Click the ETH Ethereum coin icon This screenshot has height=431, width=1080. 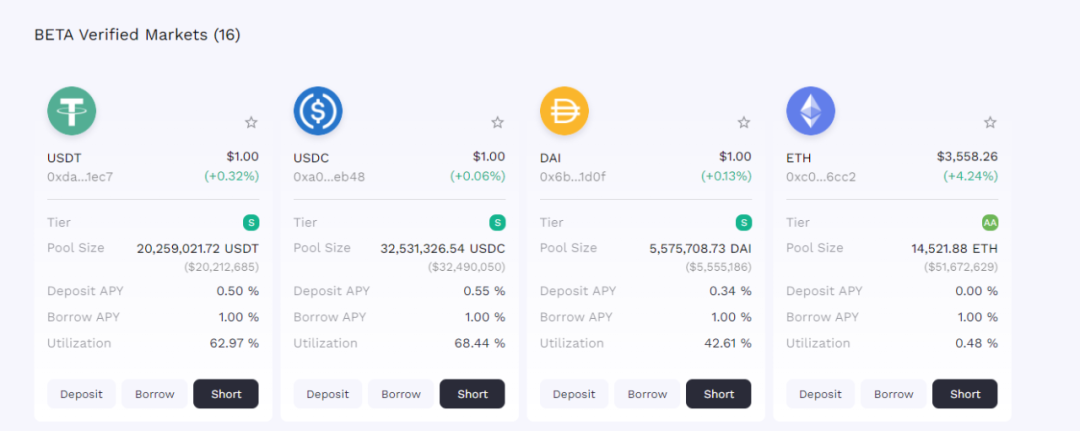pyautogui.click(x=810, y=110)
